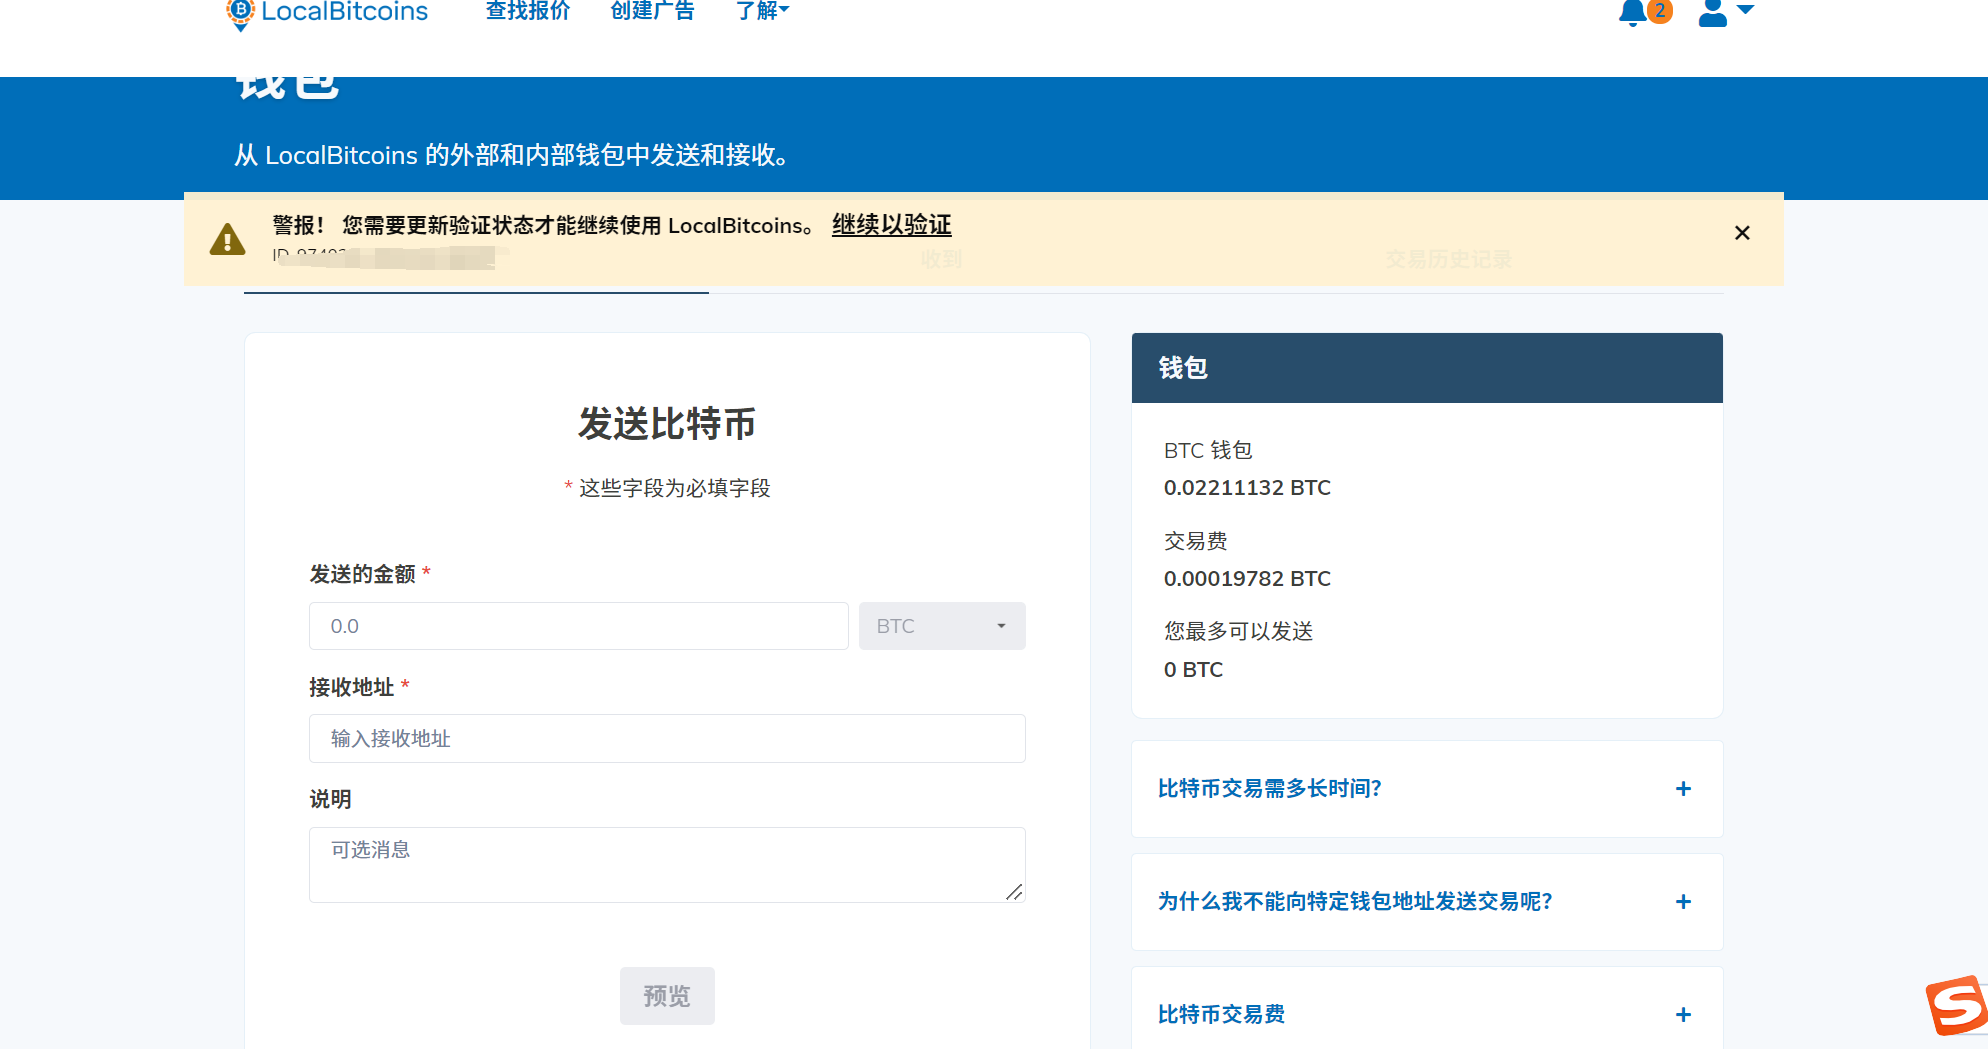Image resolution: width=1988 pixels, height=1049 pixels.
Task: Click the 接收地址 input field
Action: pos(667,739)
